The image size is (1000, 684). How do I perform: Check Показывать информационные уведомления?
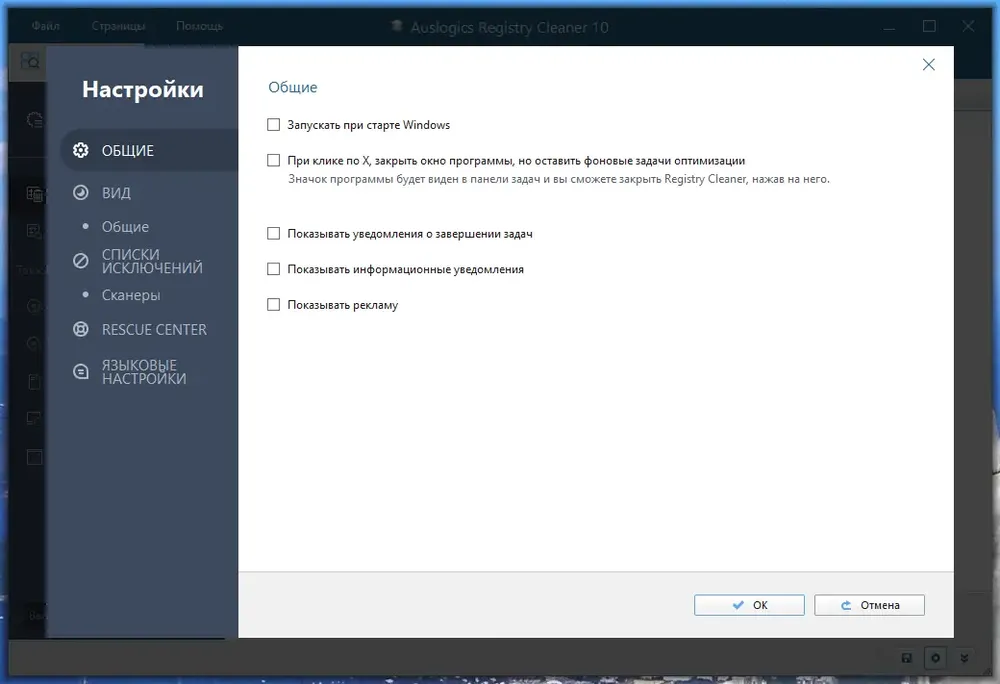[274, 270]
